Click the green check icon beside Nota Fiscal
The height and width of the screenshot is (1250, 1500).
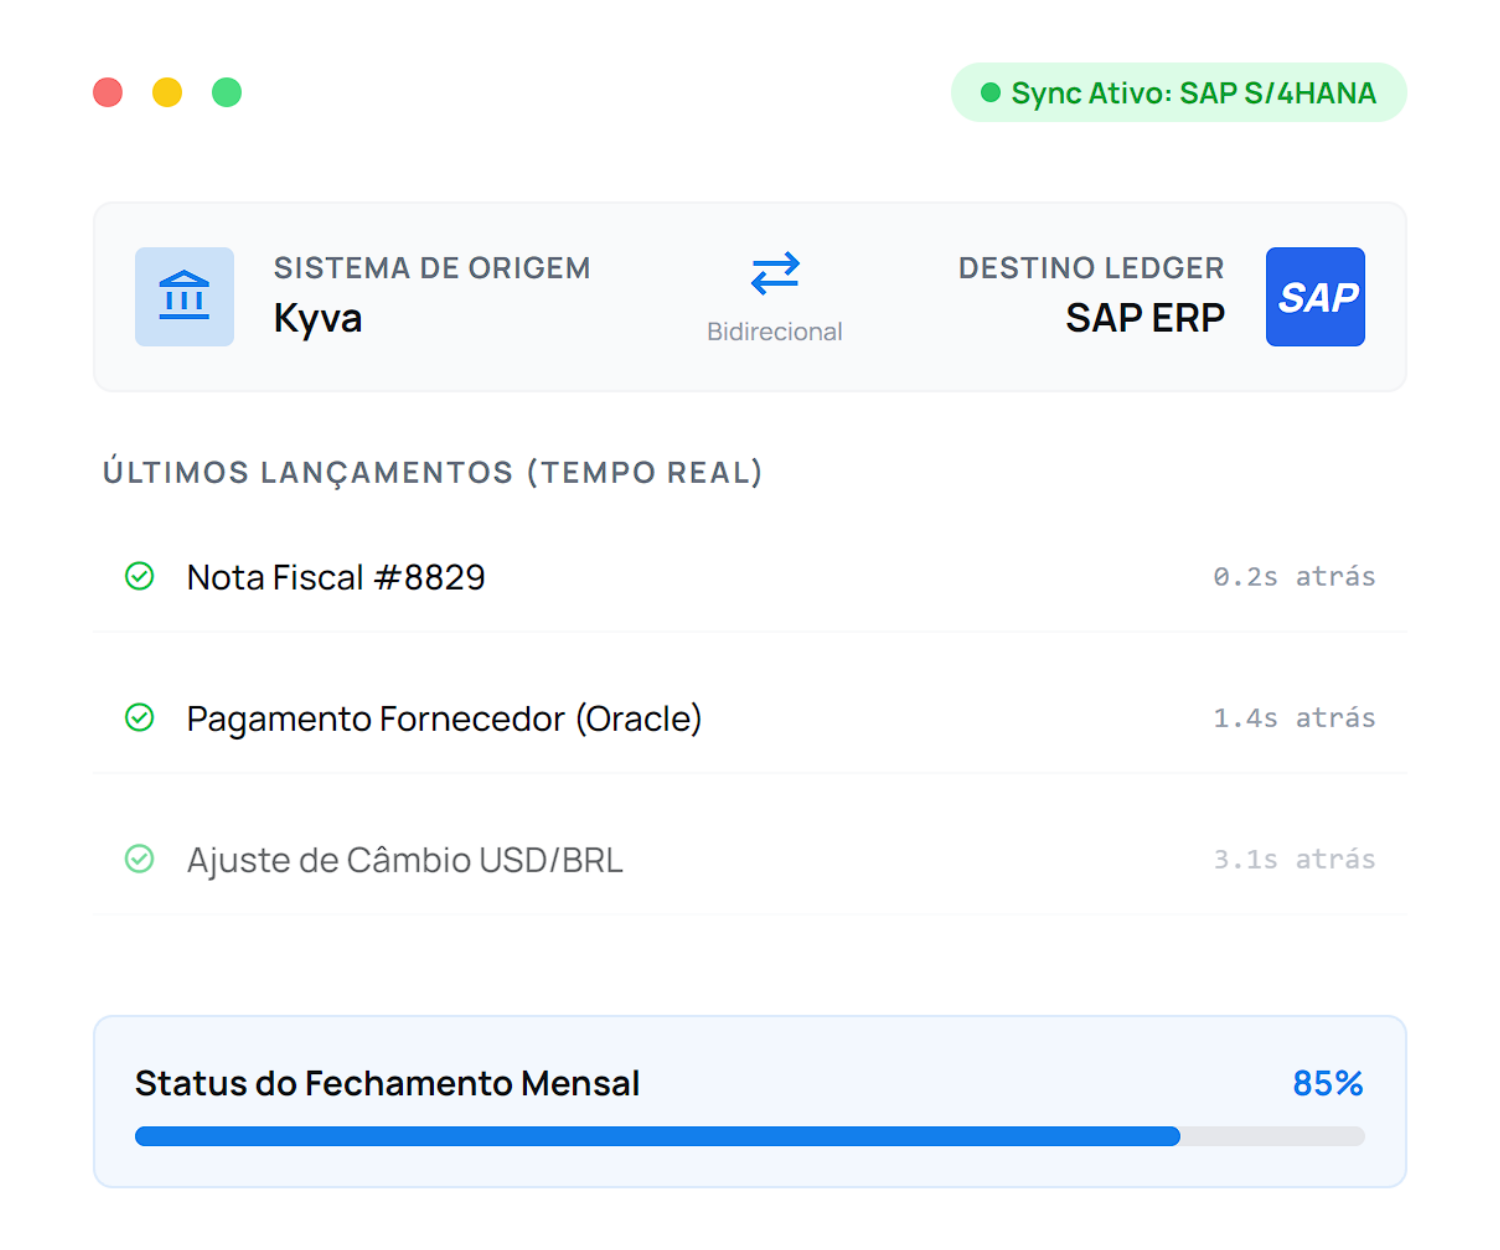point(139,576)
